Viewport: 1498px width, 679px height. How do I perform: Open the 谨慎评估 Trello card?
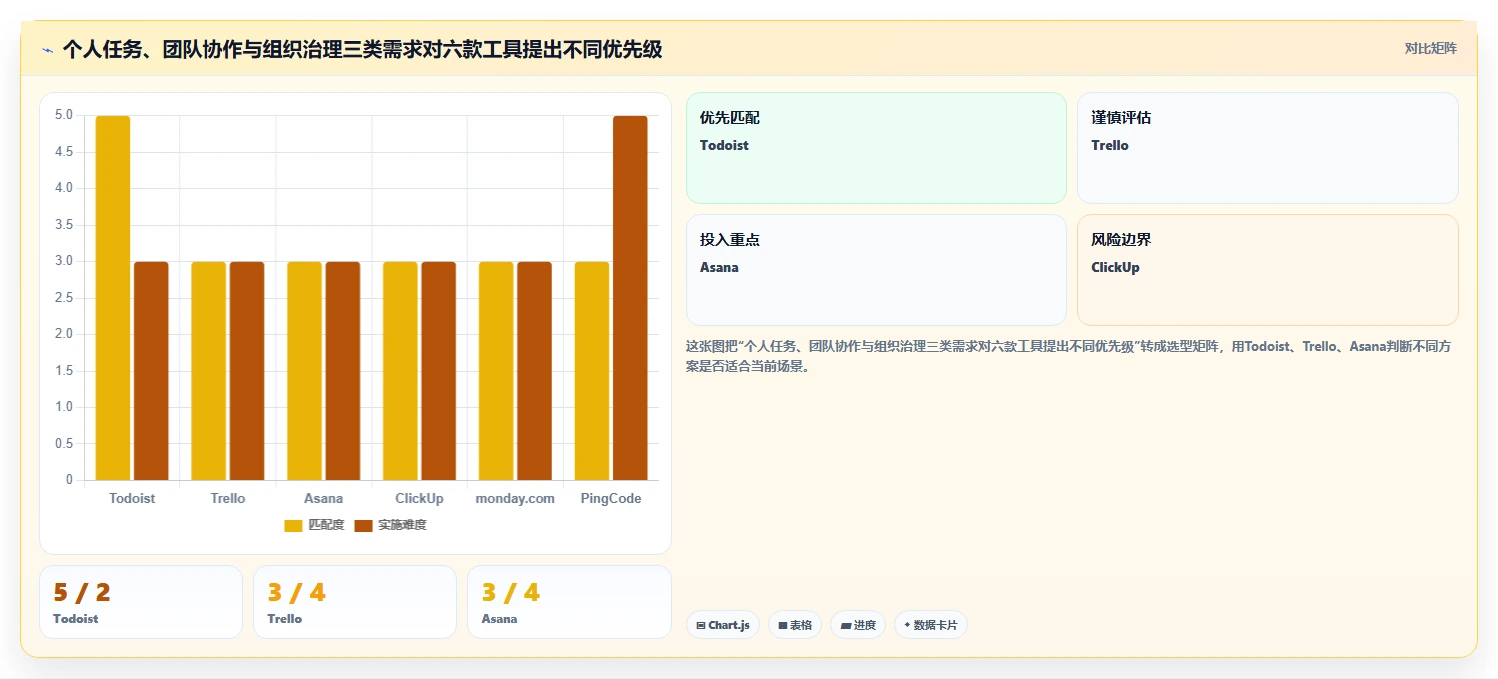pos(1268,148)
